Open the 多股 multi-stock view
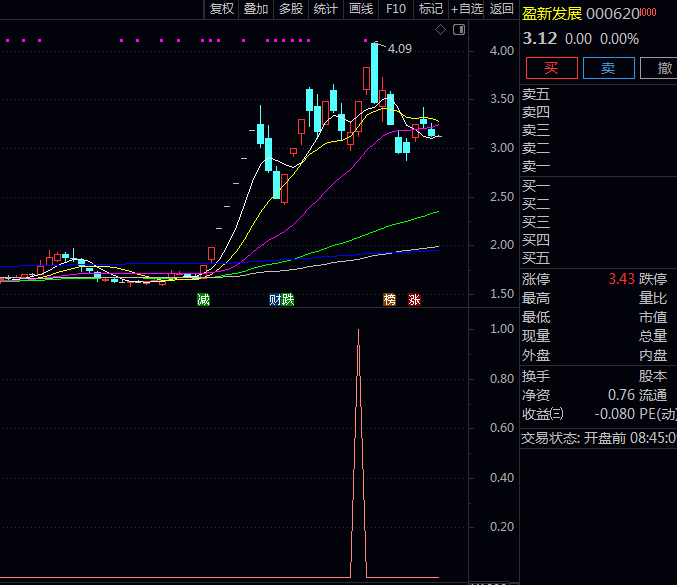The image size is (677, 585). click(291, 9)
